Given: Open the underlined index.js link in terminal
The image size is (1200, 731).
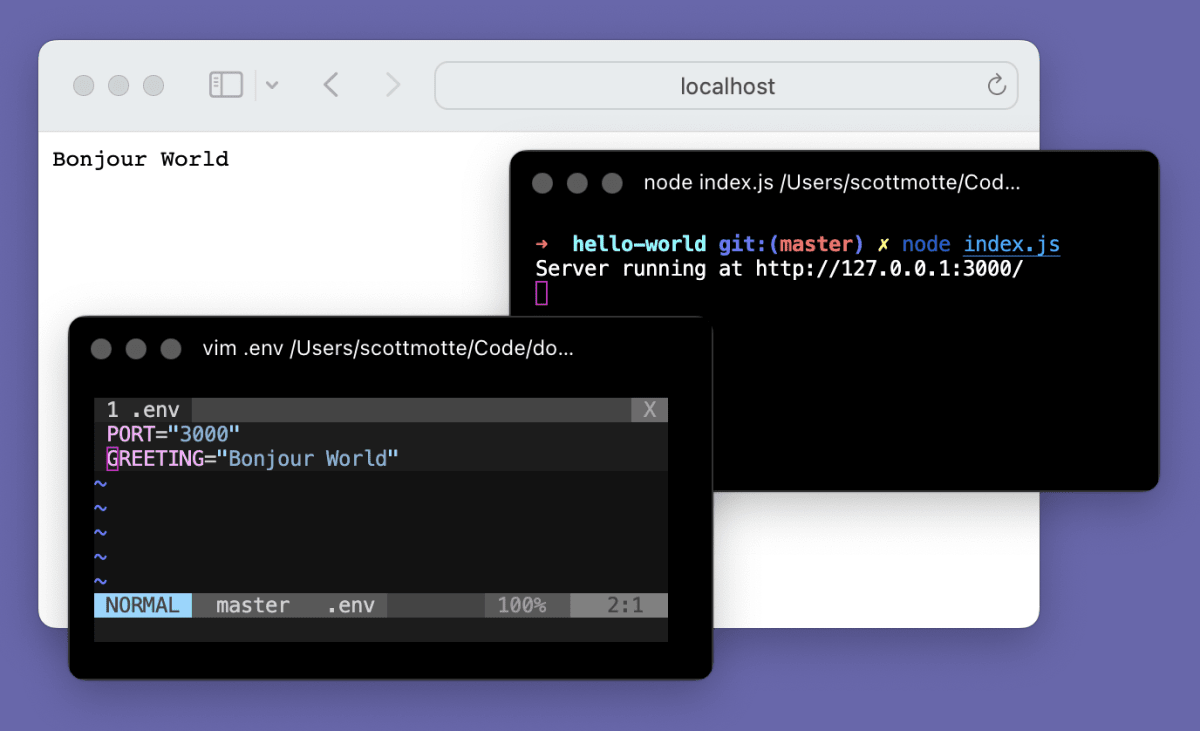Looking at the screenshot, I should [1011, 244].
